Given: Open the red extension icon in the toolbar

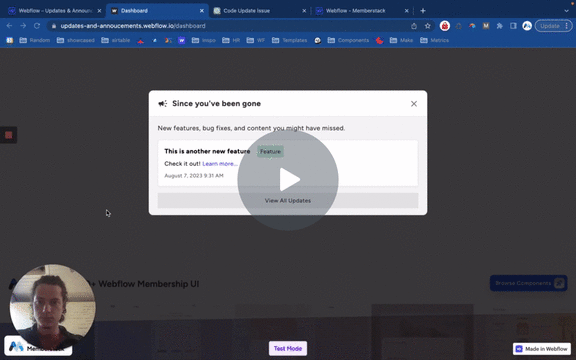Looking at the screenshot, I should (x=445, y=26).
